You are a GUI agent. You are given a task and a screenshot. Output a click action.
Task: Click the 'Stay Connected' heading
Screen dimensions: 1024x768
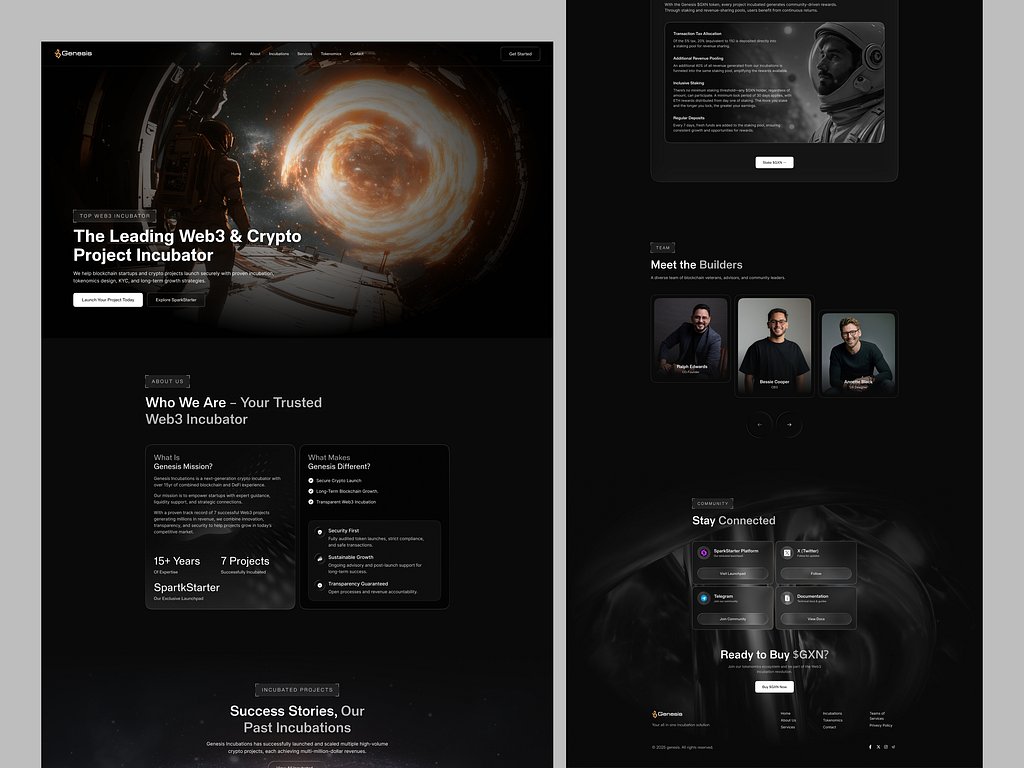pyautogui.click(x=734, y=520)
